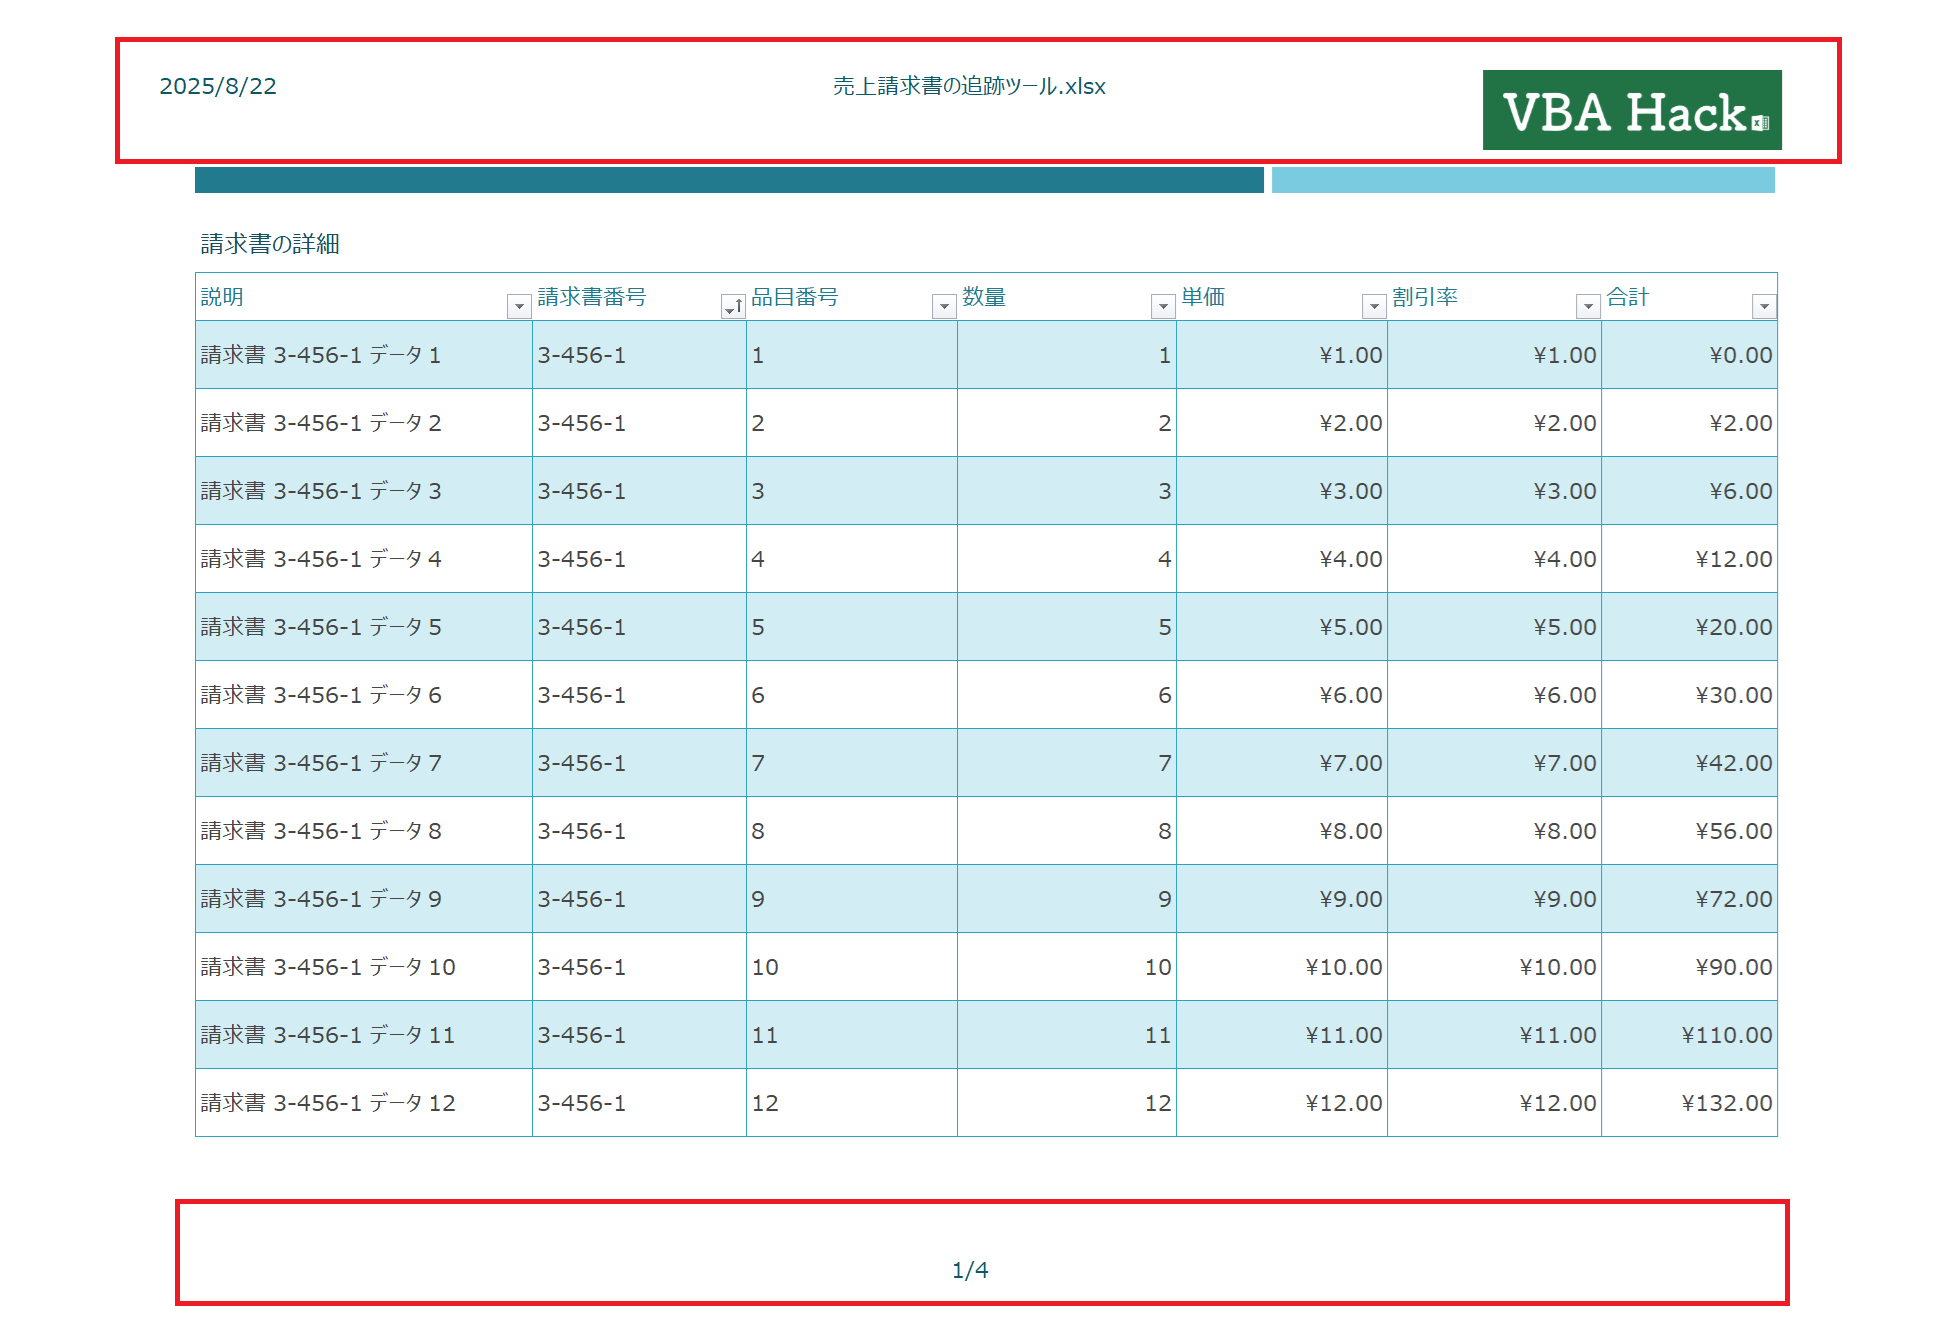Click 請求書番号 cell in データ 7 row
Image resolution: width=1934 pixels, height=1332 pixels.
(x=639, y=763)
